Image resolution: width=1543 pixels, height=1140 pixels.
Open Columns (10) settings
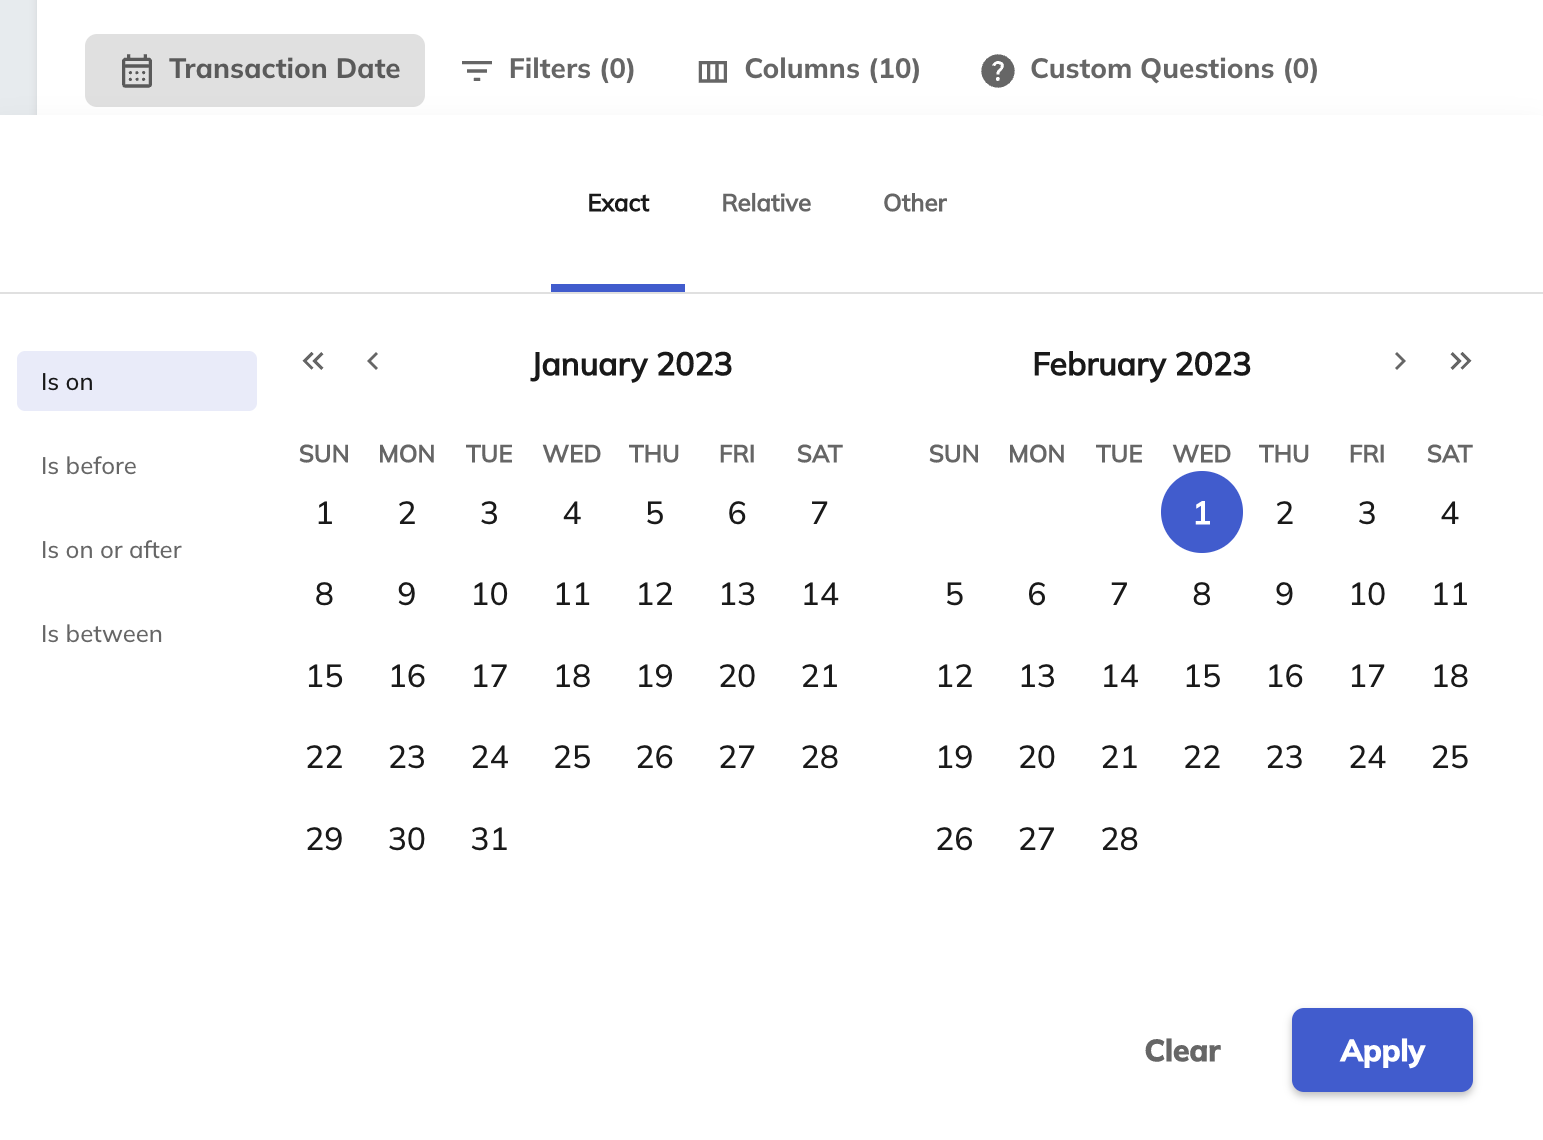[808, 69]
